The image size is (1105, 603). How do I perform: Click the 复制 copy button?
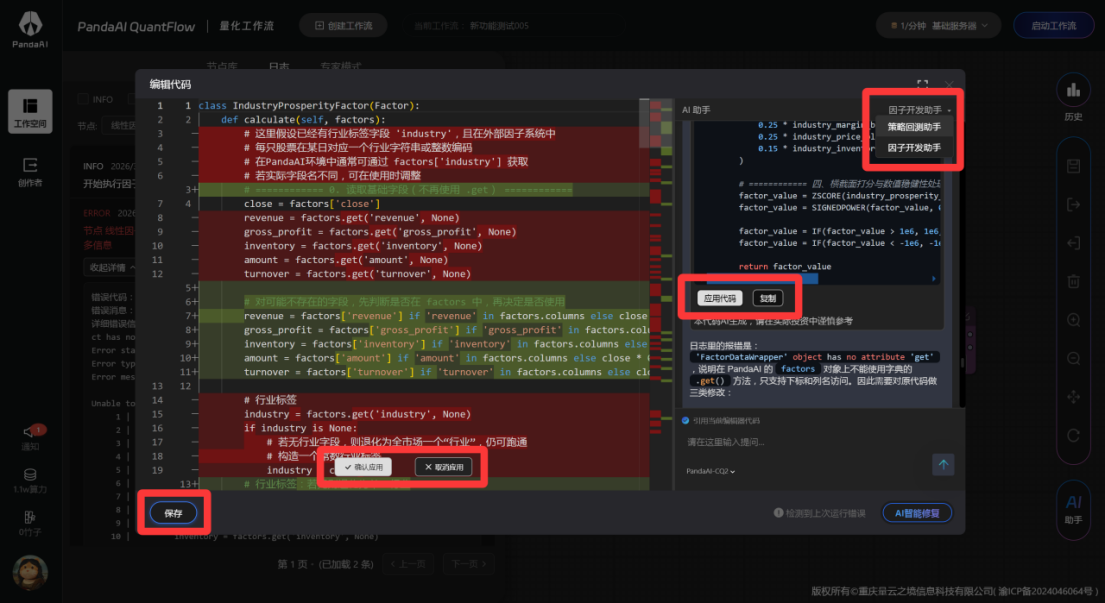pos(767,298)
